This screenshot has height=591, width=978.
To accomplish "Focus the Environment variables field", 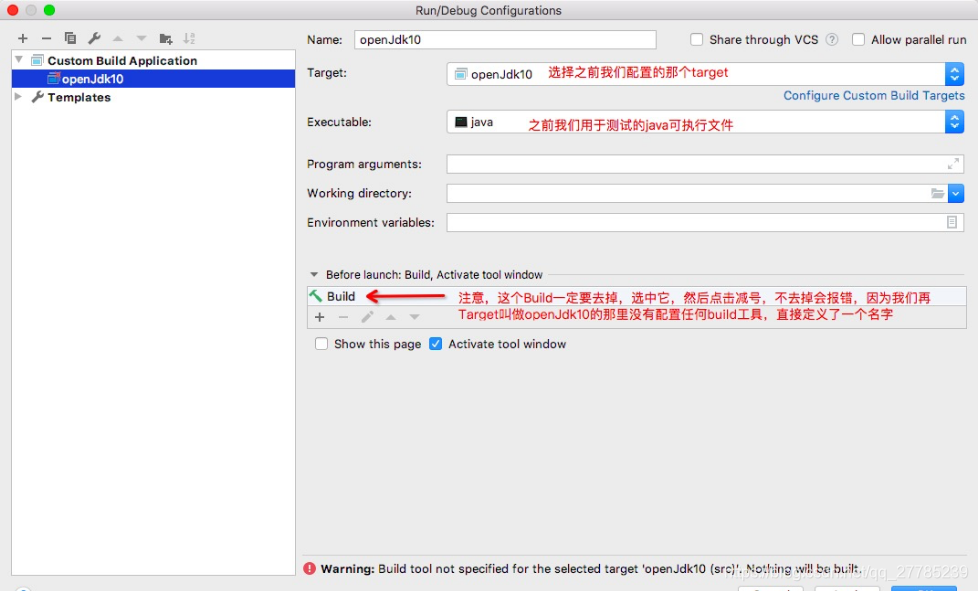I will [705, 223].
